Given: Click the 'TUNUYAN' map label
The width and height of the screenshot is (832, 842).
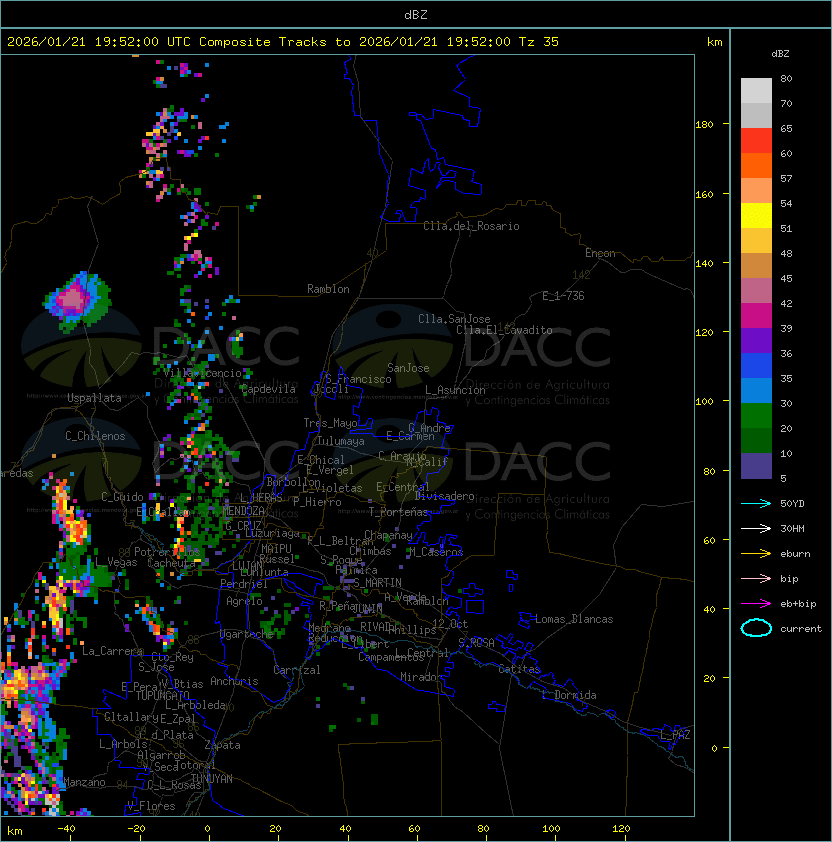Looking at the screenshot, I should (x=212, y=779).
